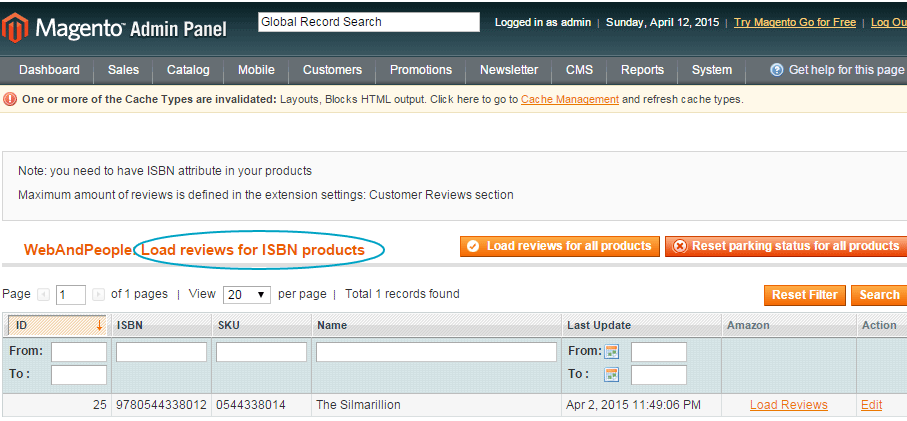Open the Promotions menu
This screenshot has width=907, height=421.
[421, 70]
